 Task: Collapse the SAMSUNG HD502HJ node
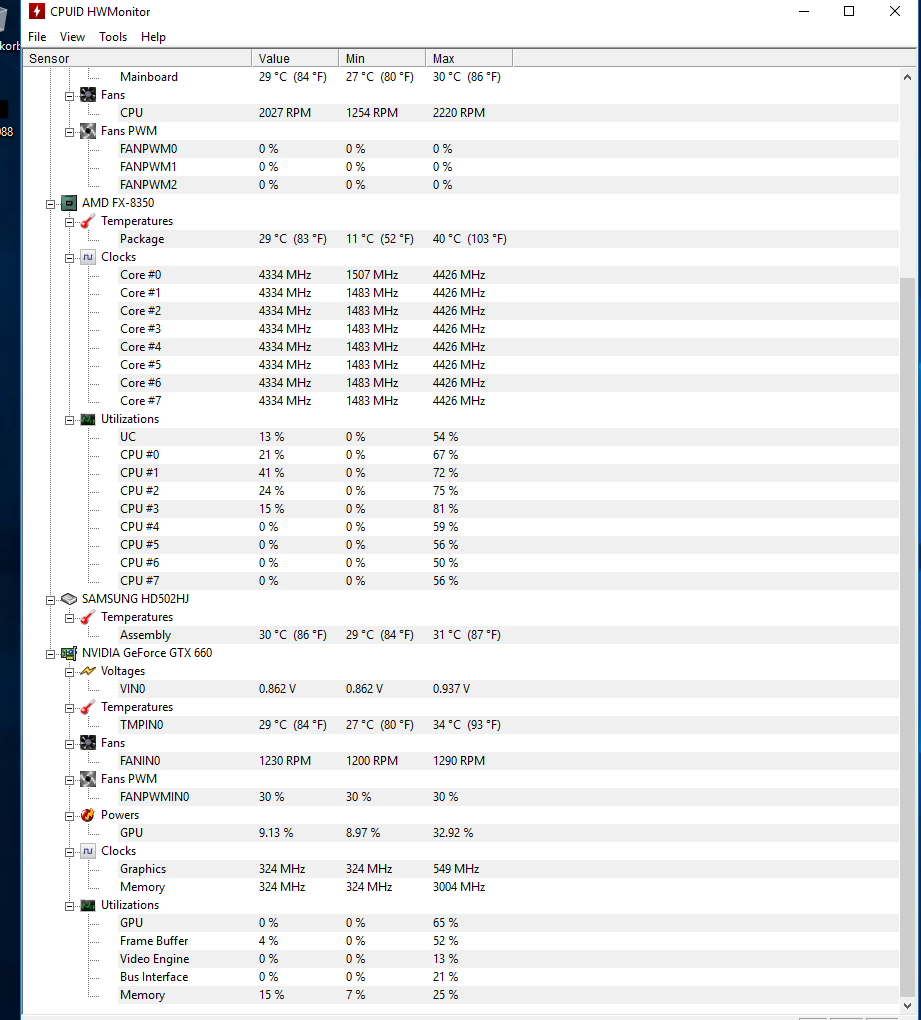(51, 600)
